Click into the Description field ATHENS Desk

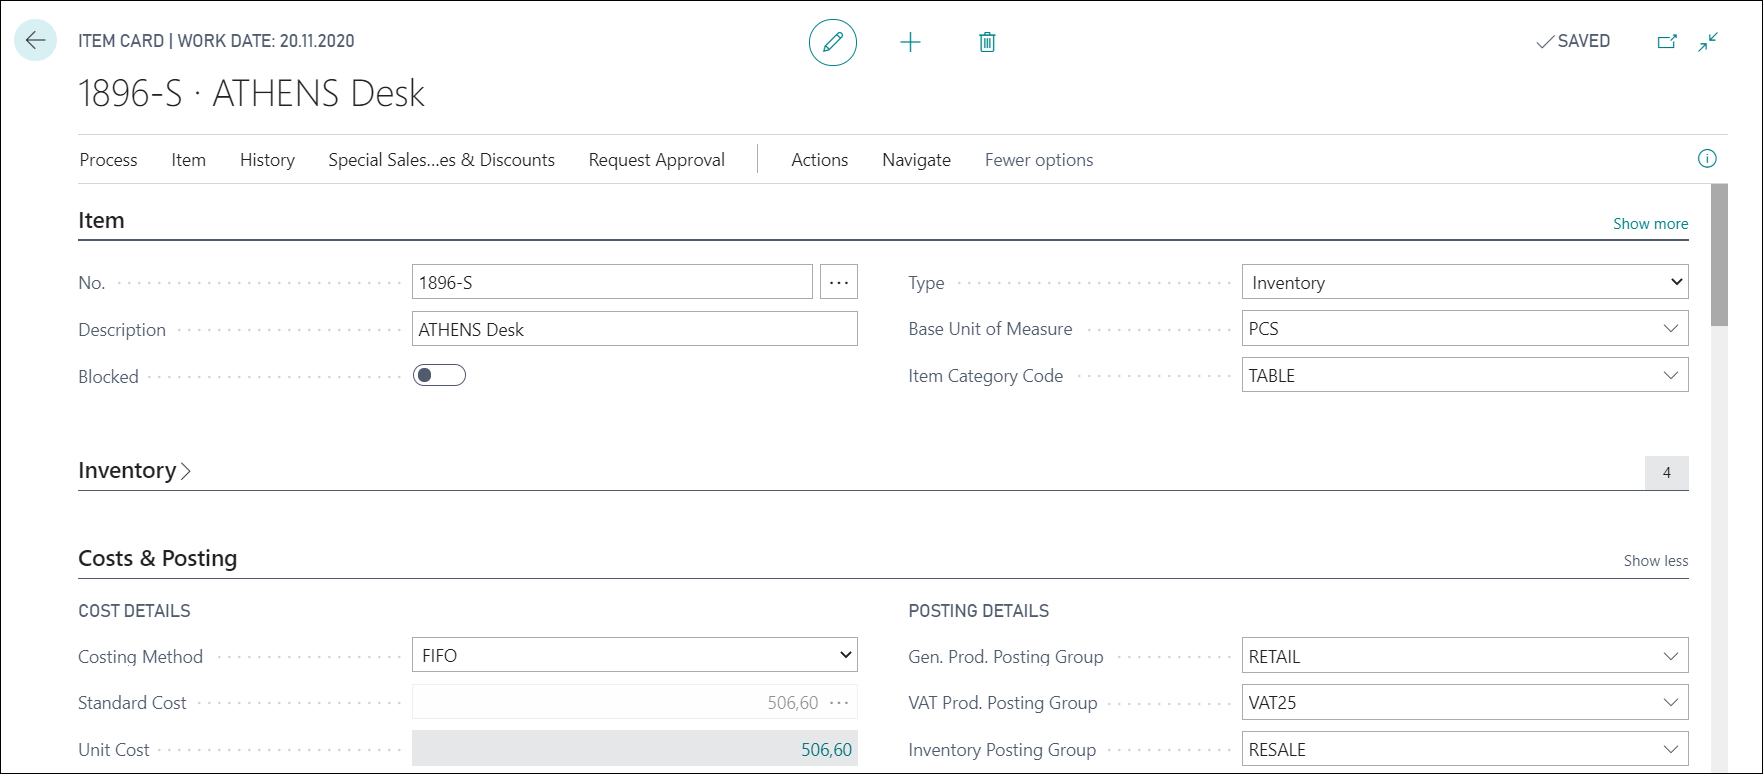(x=635, y=329)
